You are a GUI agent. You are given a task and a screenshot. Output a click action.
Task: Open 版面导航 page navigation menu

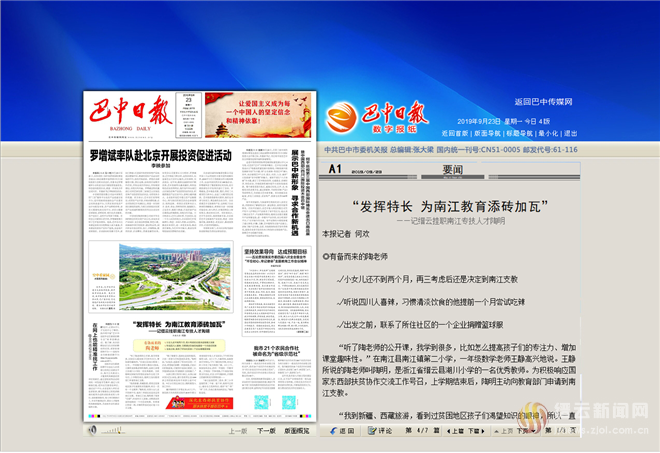pyautogui.click(x=487, y=133)
